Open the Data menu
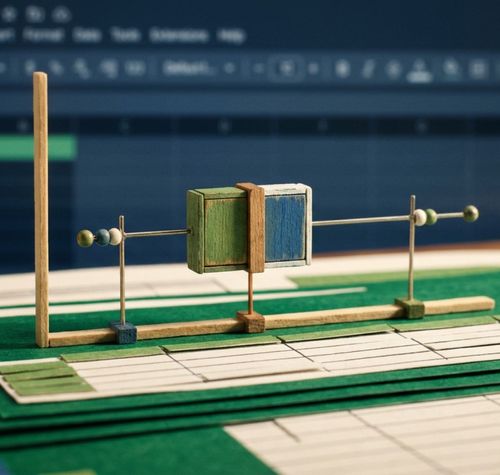This screenshot has height=475, width=500. pos(87,35)
